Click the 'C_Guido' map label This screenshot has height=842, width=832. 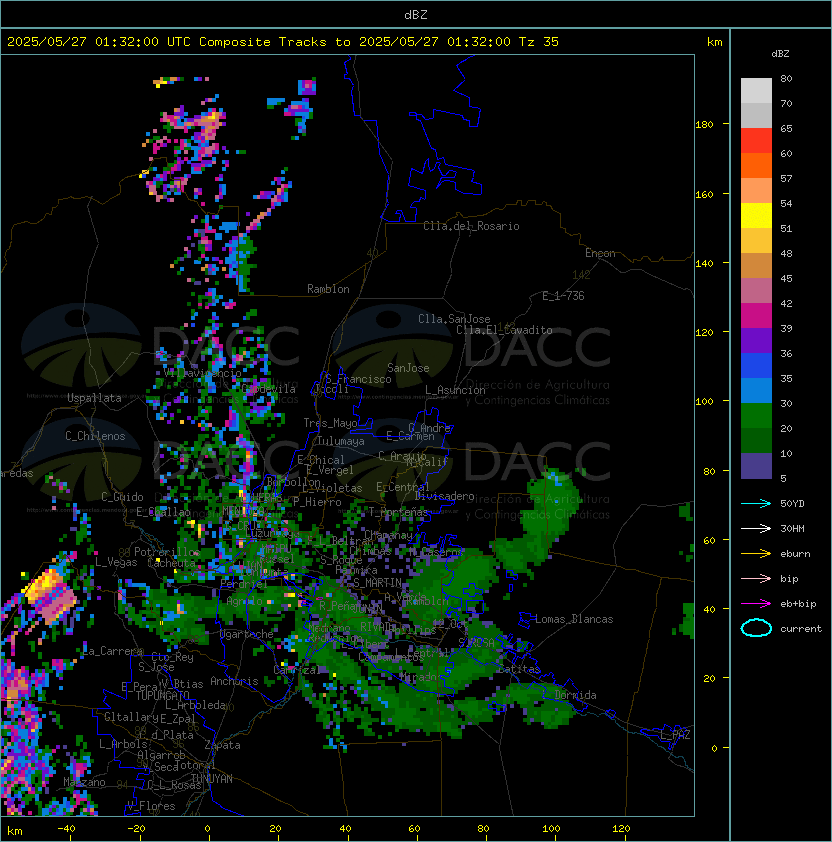[x=122, y=497]
